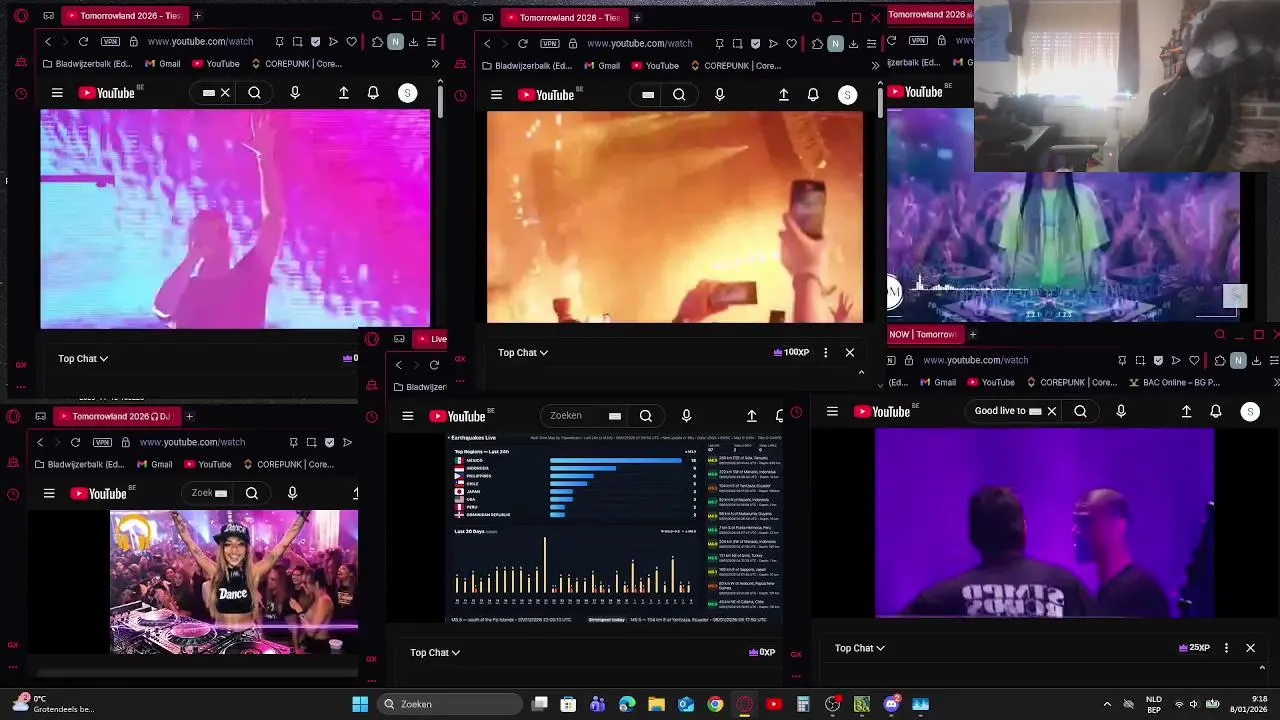Click voice search microphone in bottom-right window
The image size is (1280, 720).
(1120, 411)
